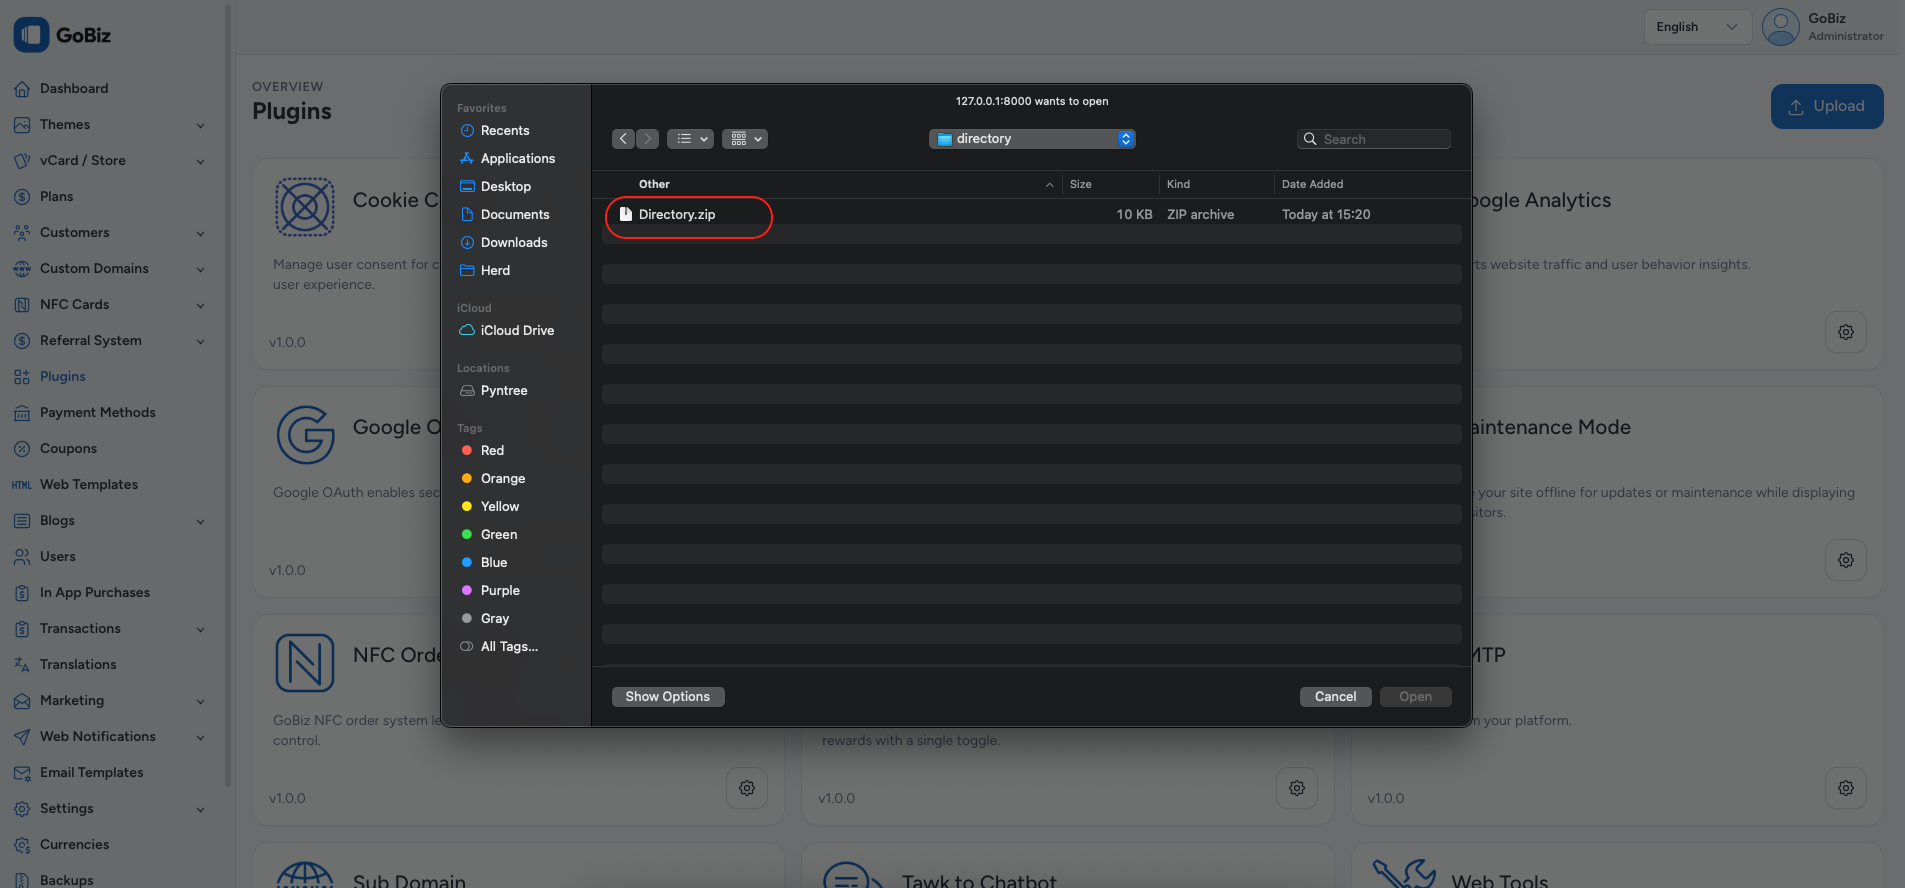Expand Referral System chevron
This screenshot has width=1905, height=888.
(200, 342)
